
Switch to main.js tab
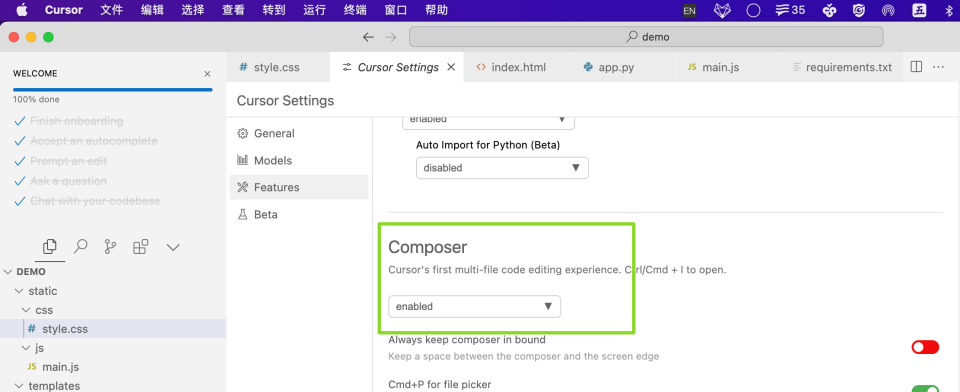point(725,67)
